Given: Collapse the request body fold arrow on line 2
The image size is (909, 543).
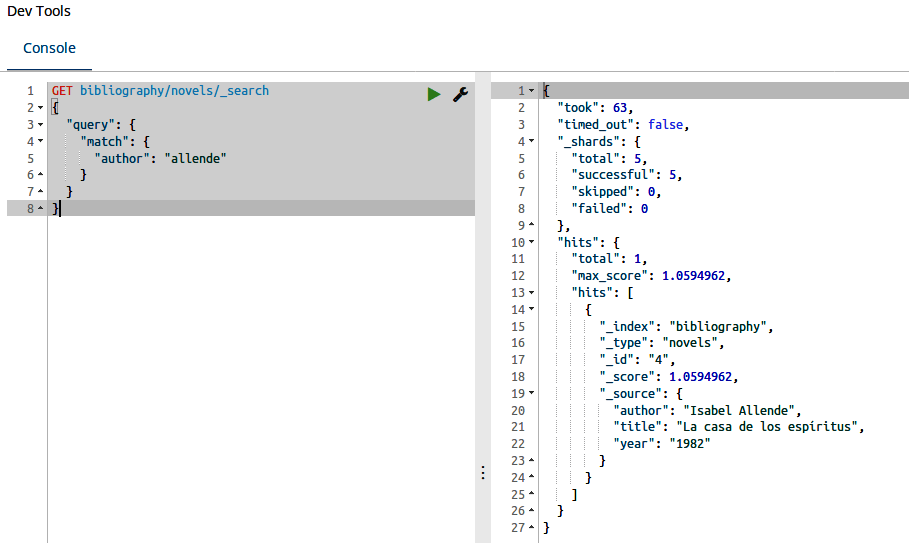Looking at the screenshot, I should click(40, 108).
